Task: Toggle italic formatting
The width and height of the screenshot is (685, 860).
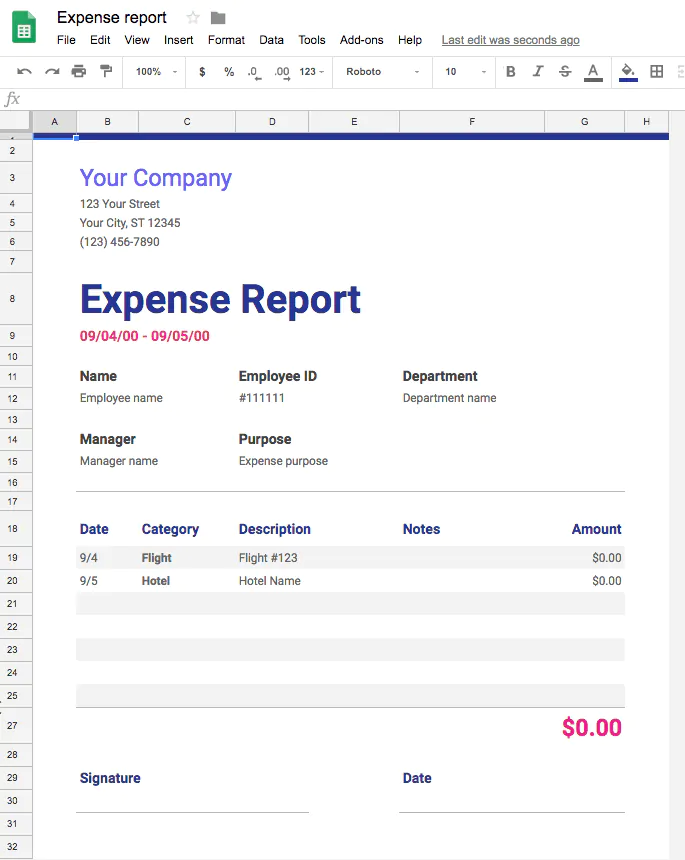Action: pos(538,71)
